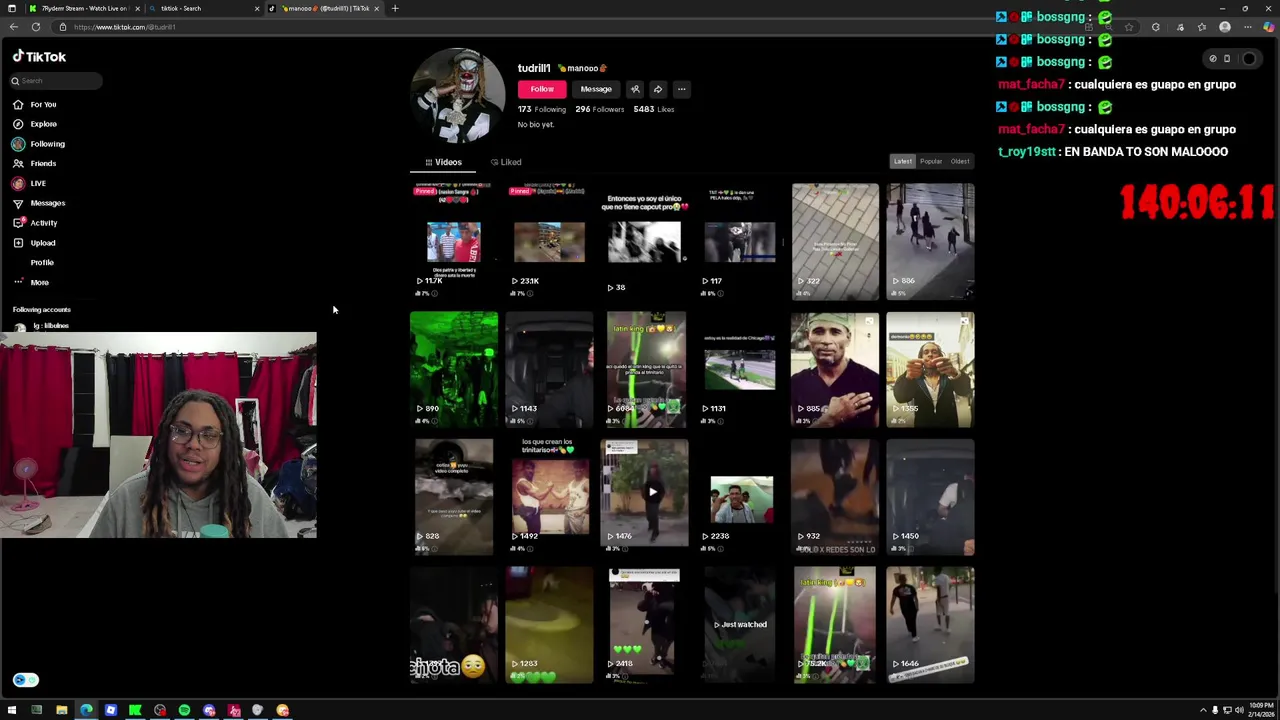The width and height of the screenshot is (1280, 720).
Task: Open the latin king video with 6084 views
Action: (645, 369)
